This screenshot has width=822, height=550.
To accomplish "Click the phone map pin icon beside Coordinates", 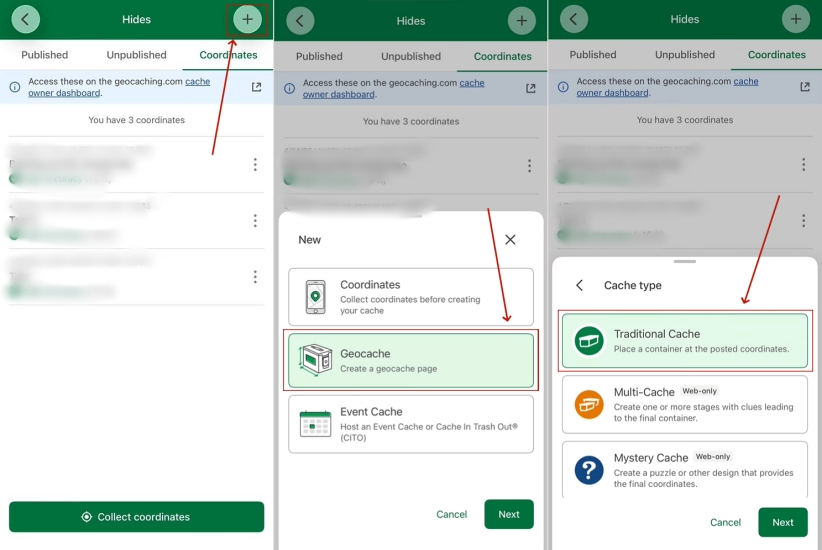I will click(315, 297).
